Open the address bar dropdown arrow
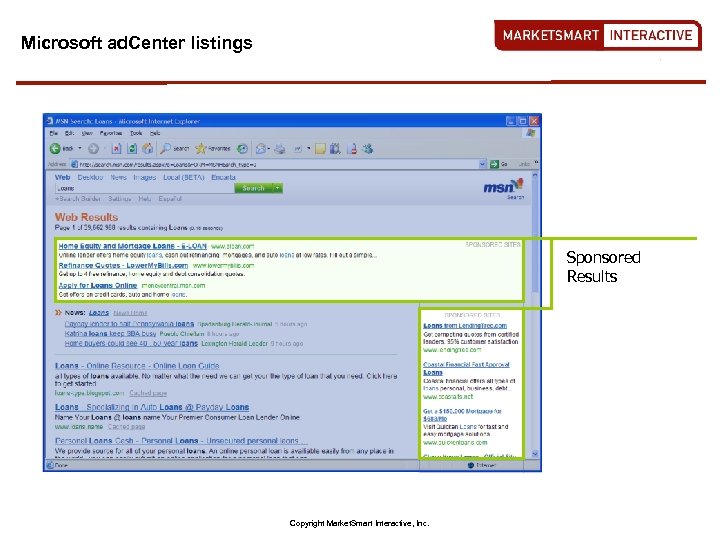 (x=483, y=164)
